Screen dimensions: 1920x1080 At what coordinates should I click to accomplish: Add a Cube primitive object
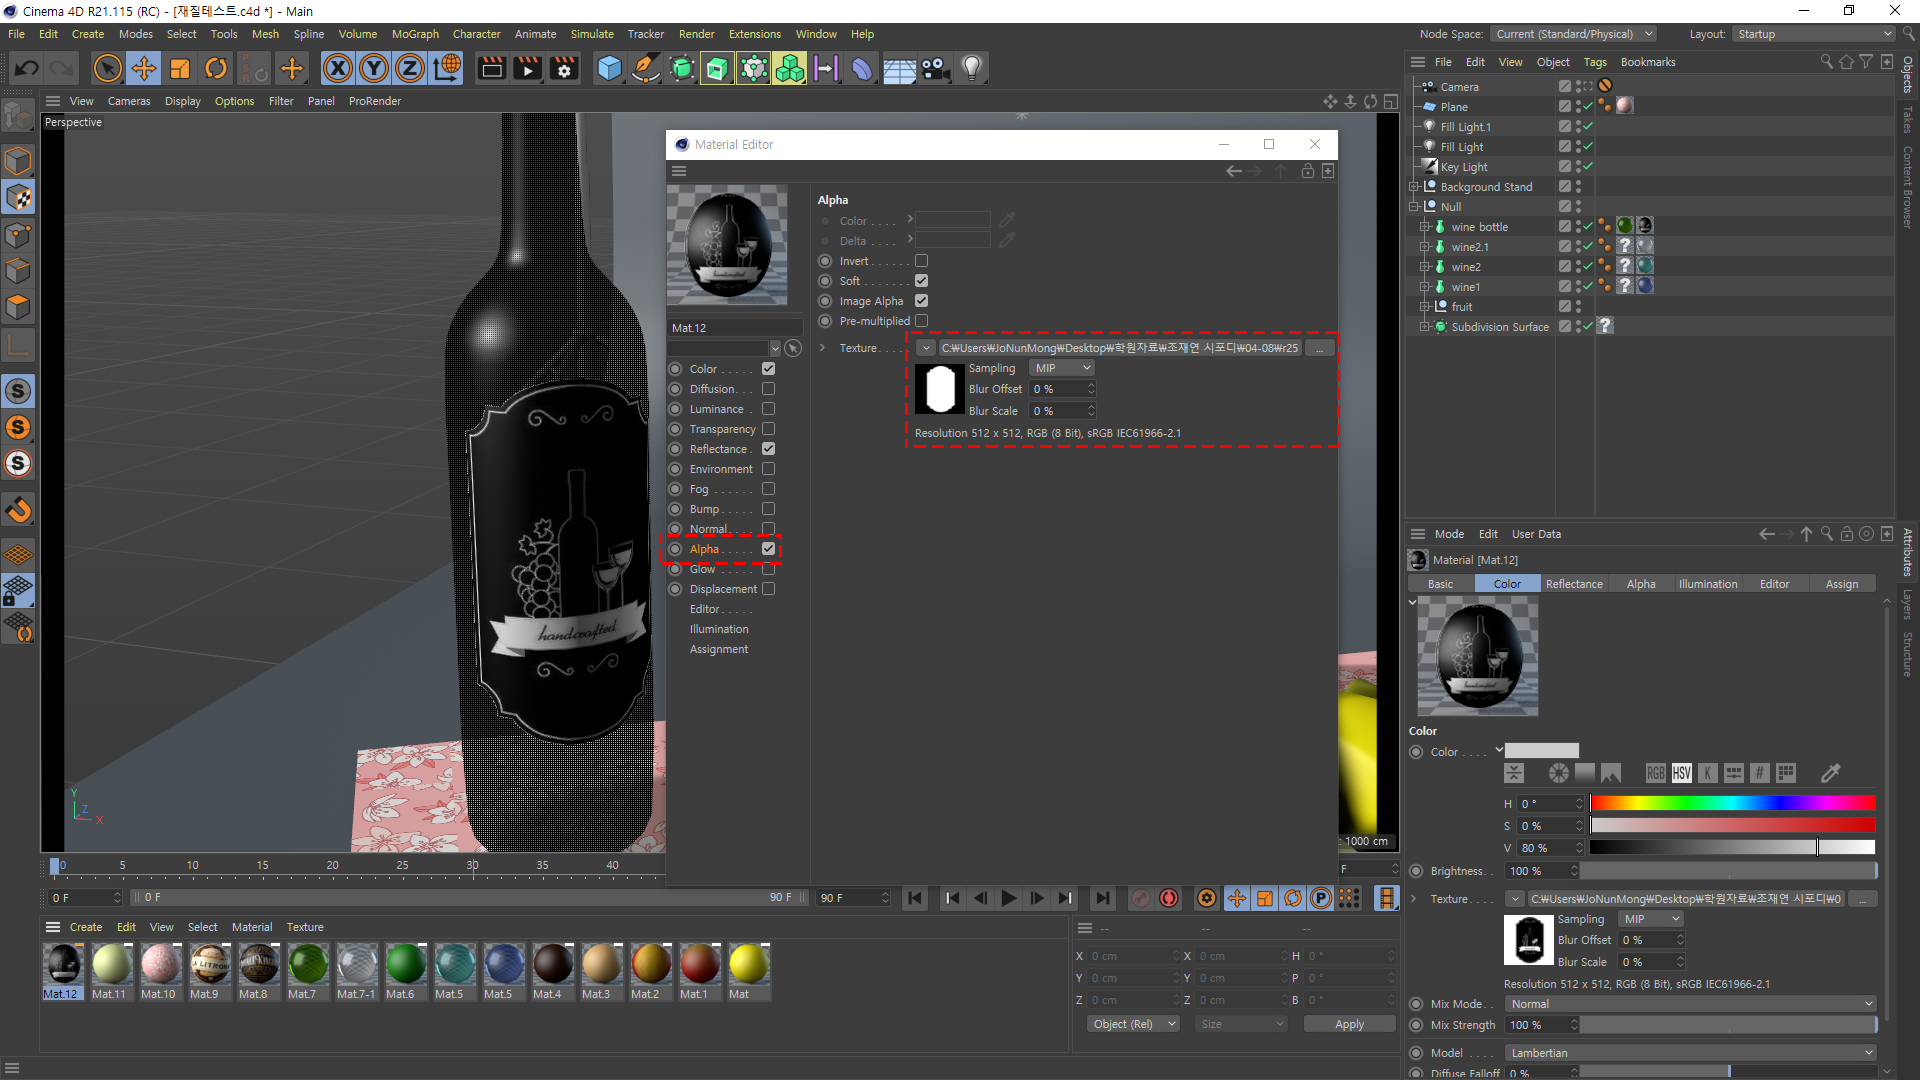(x=609, y=68)
